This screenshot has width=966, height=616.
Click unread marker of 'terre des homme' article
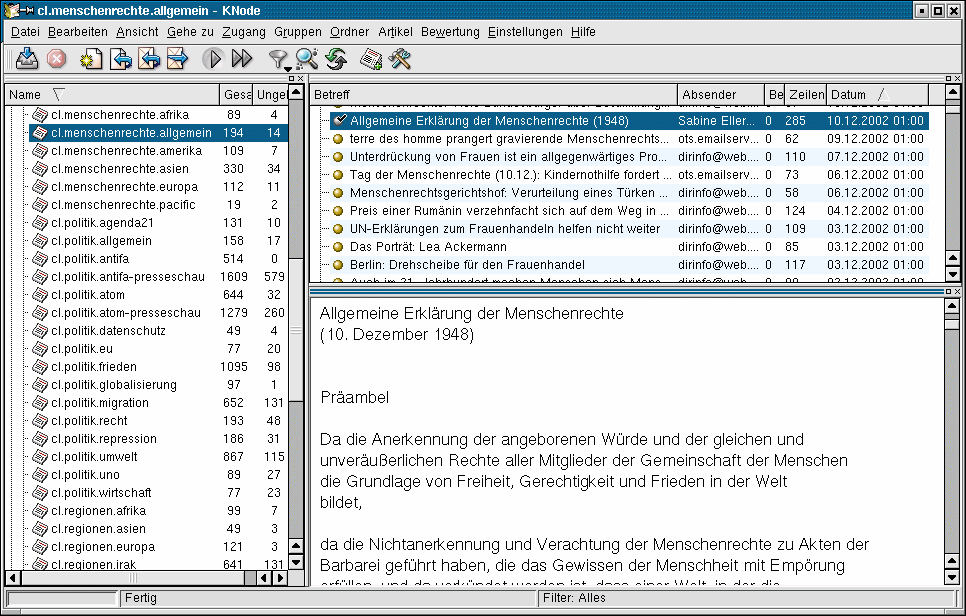coord(338,139)
